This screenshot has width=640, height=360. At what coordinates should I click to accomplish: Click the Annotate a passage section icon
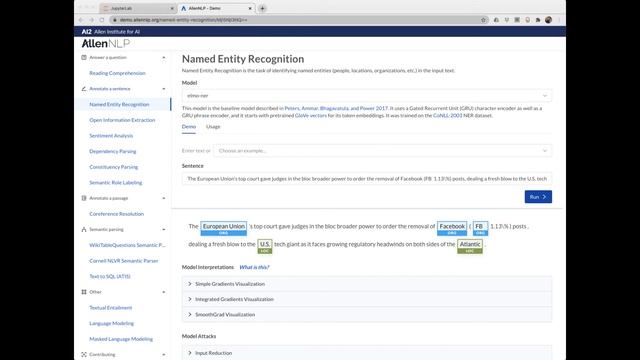(x=84, y=198)
